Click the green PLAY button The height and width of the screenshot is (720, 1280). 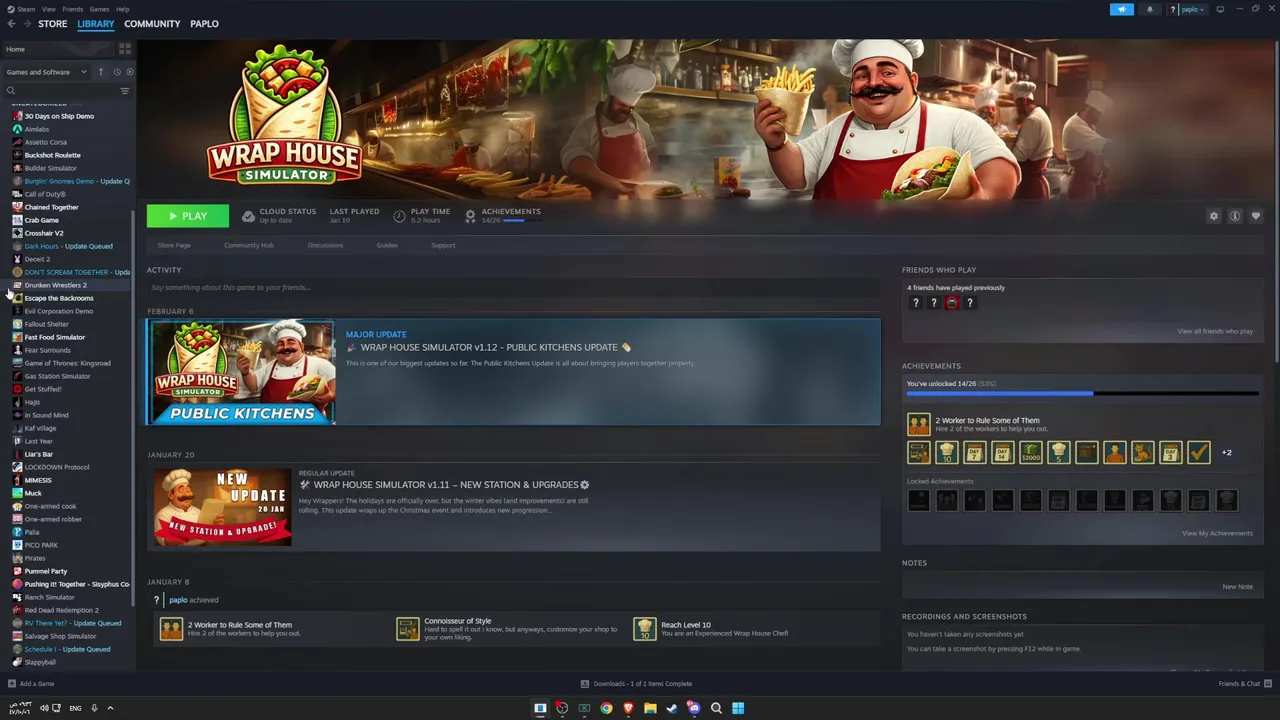click(x=188, y=216)
